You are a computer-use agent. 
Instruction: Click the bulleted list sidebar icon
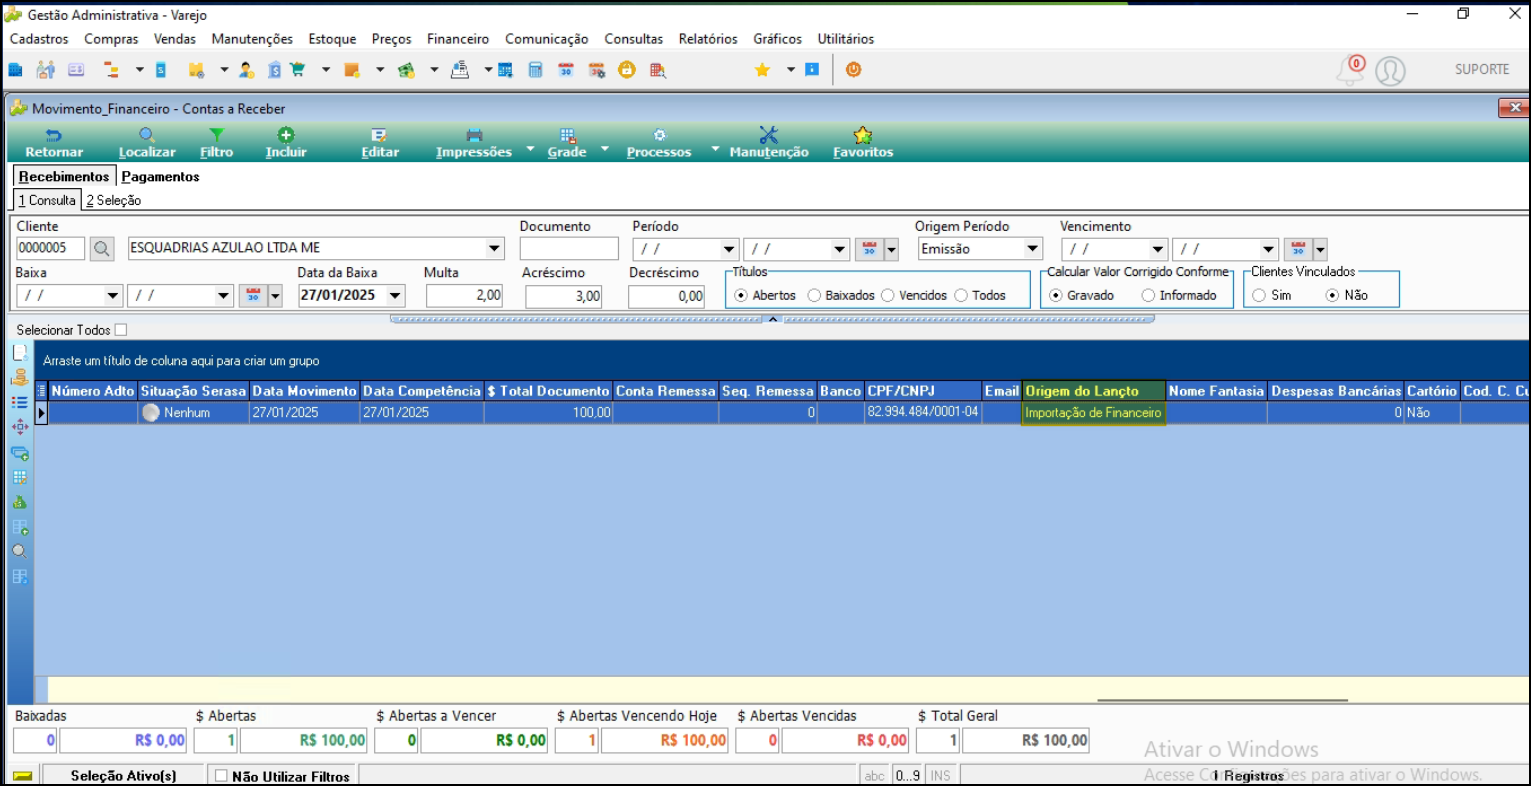(19, 402)
